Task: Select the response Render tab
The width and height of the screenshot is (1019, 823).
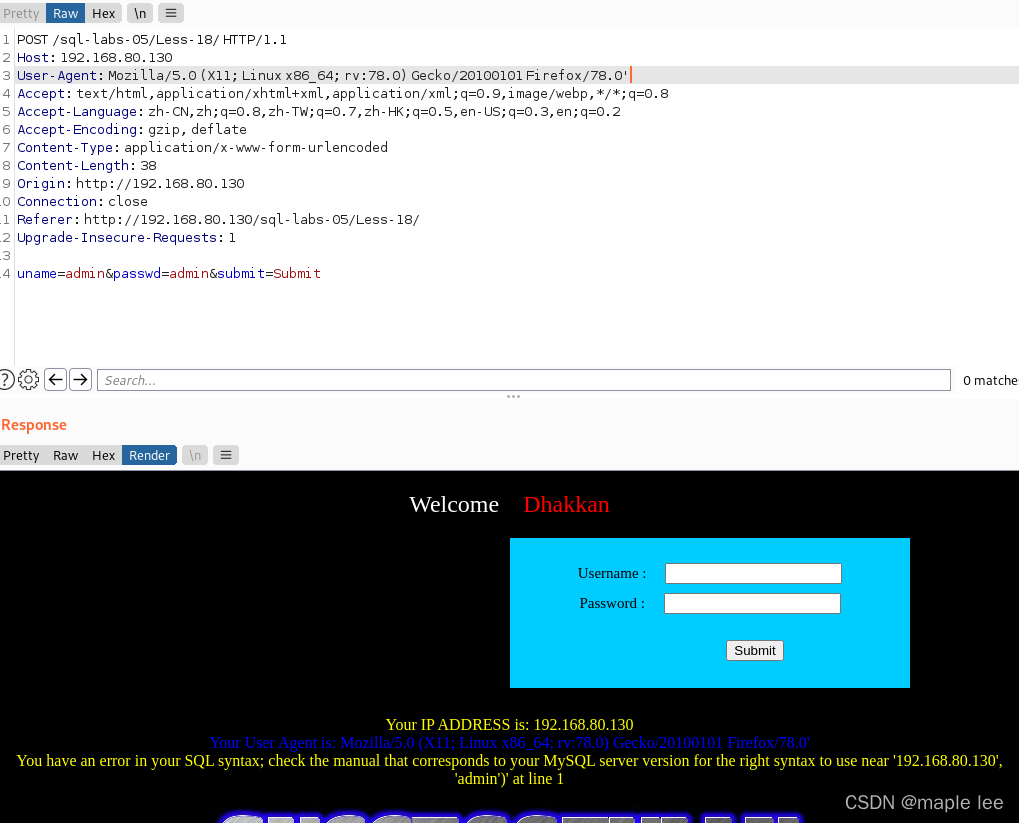Action: 149,455
